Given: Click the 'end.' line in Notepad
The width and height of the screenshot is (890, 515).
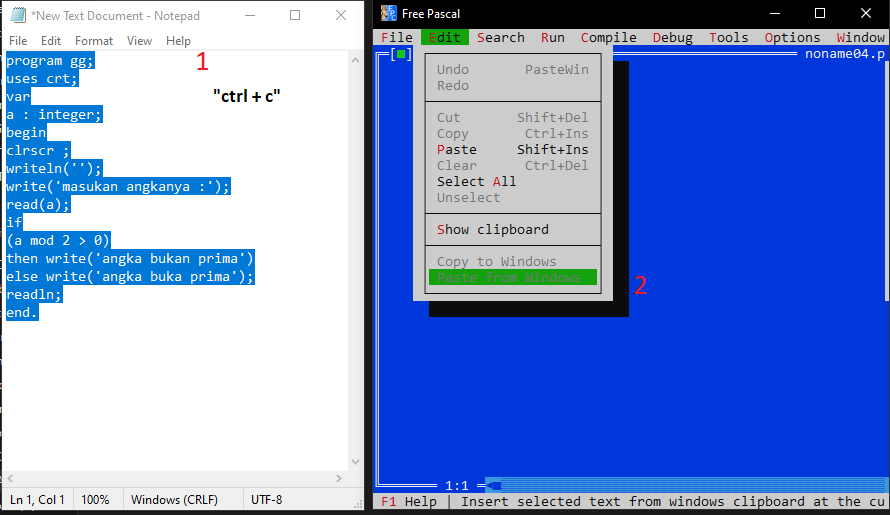Looking at the screenshot, I should [x=22, y=312].
